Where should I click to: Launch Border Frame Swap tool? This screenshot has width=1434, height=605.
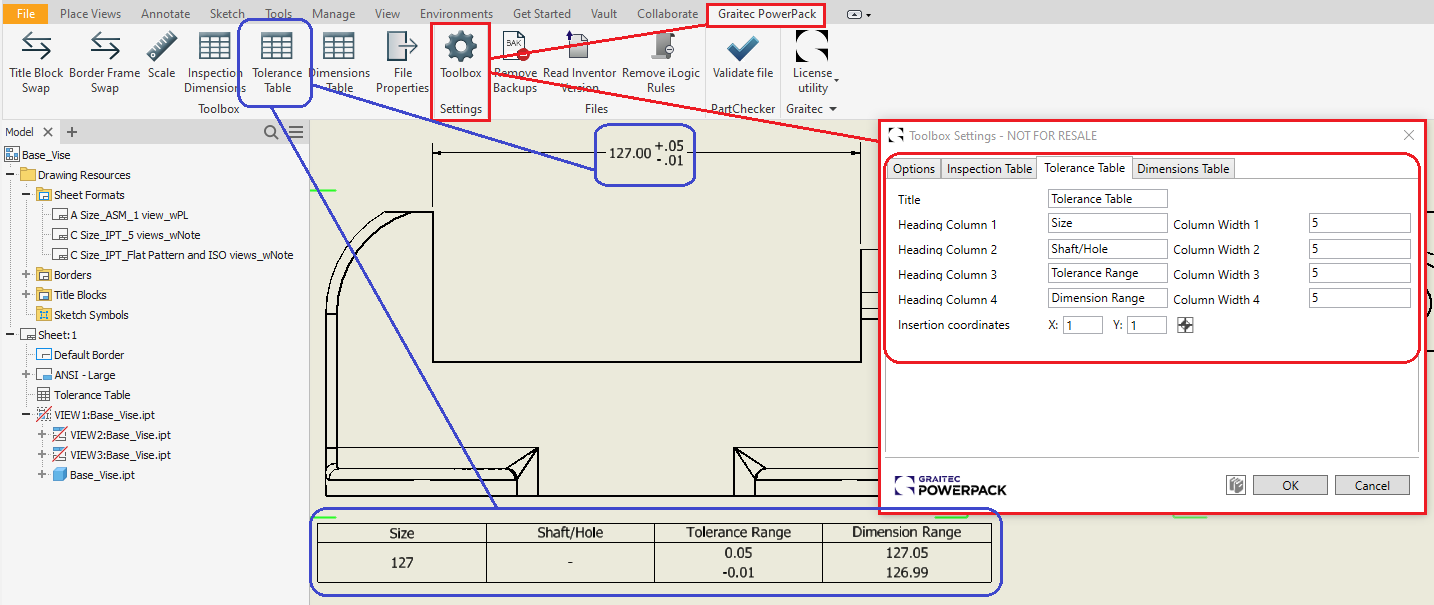point(105,61)
